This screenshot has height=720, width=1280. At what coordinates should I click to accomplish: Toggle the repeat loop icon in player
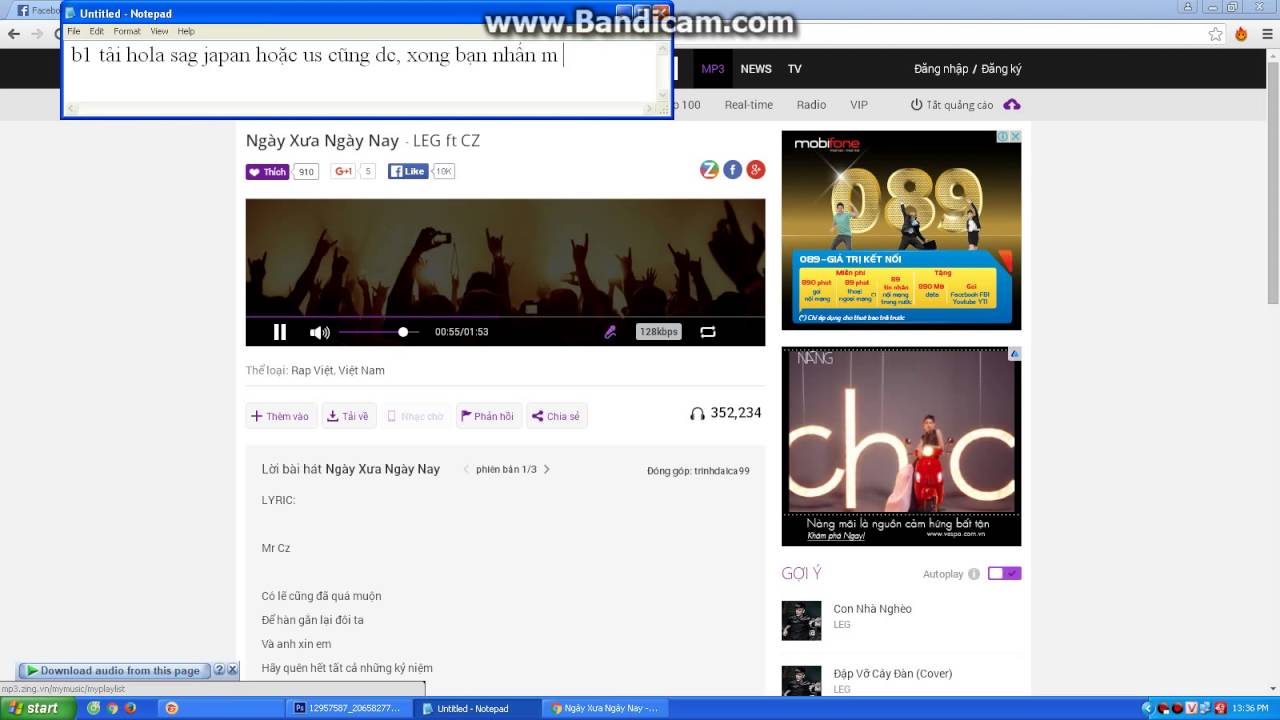tap(708, 332)
